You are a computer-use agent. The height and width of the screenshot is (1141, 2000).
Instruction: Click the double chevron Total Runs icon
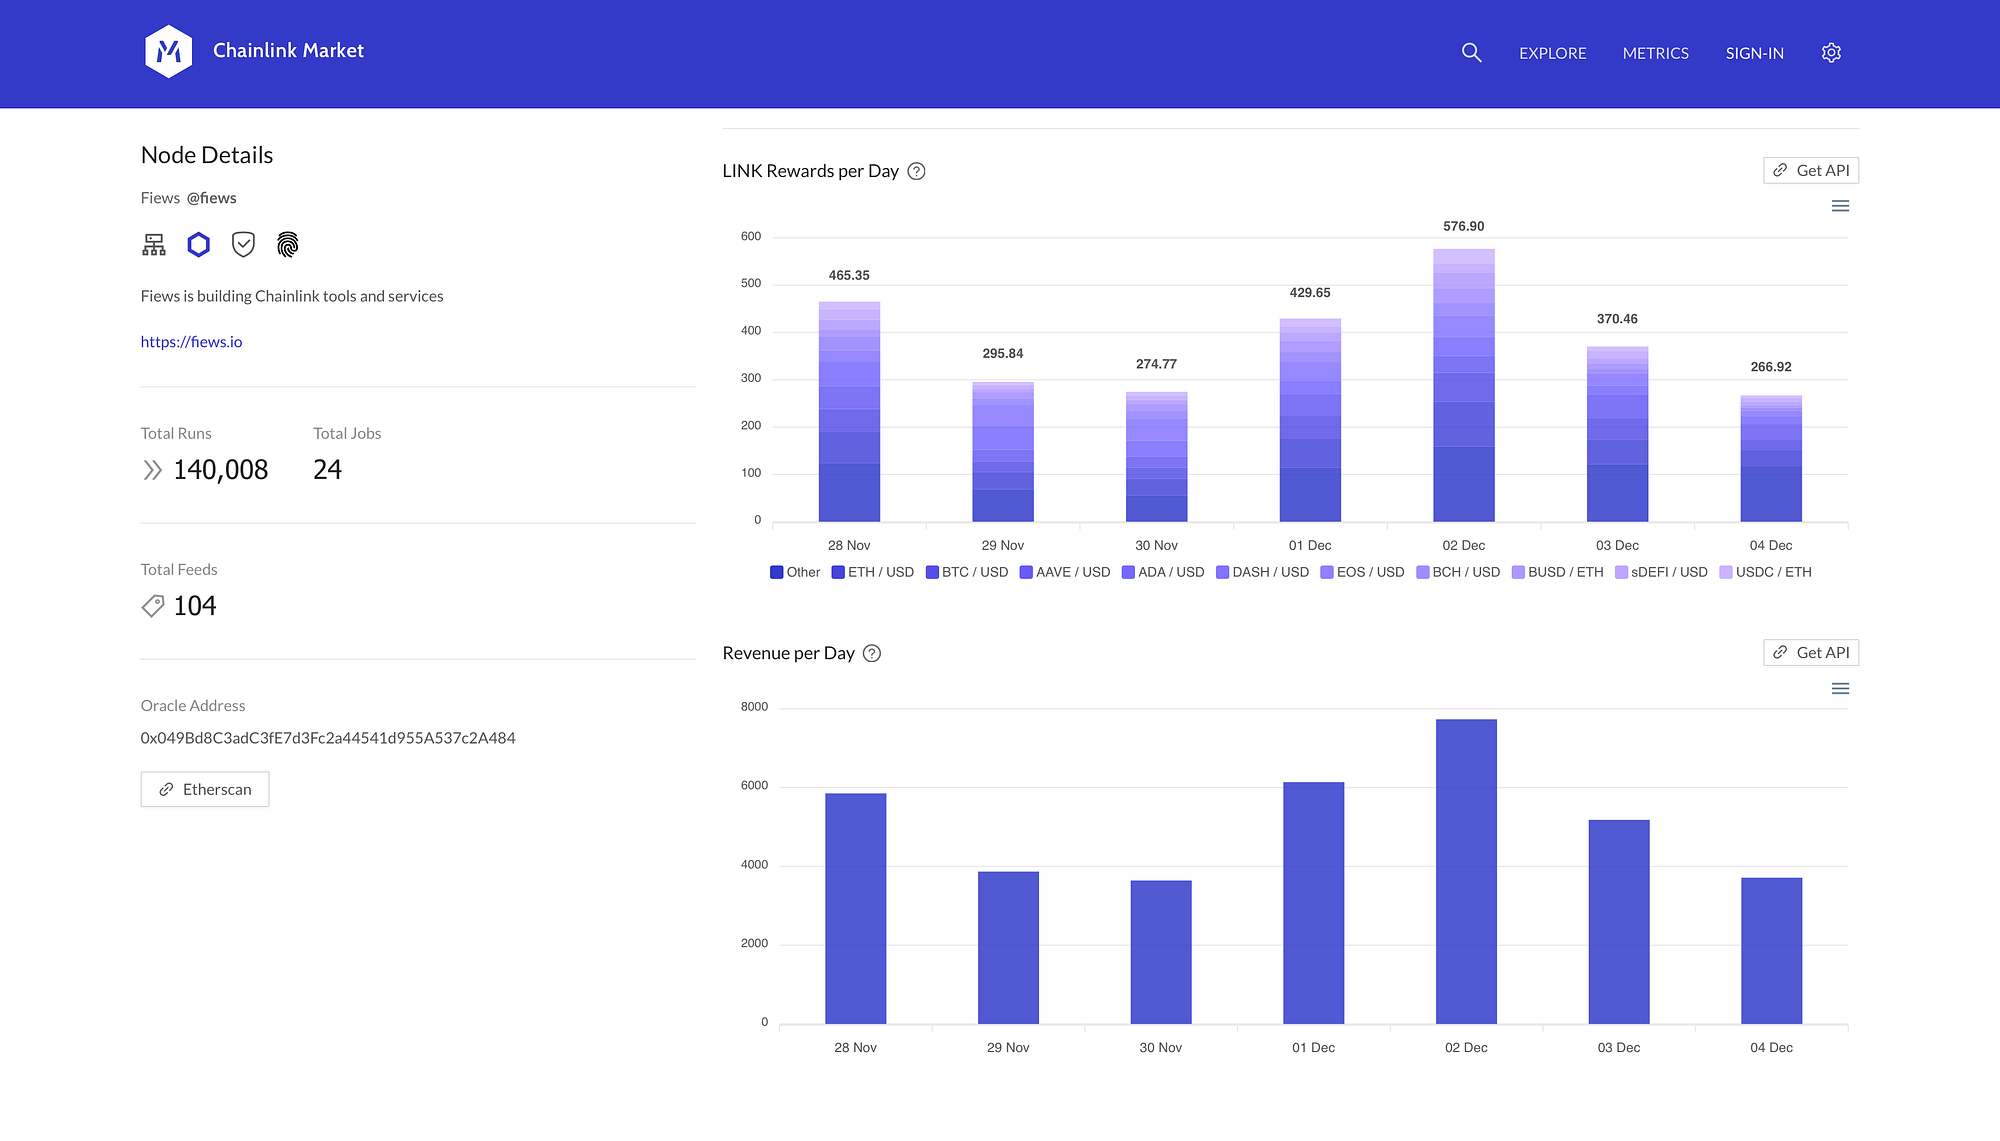click(152, 470)
